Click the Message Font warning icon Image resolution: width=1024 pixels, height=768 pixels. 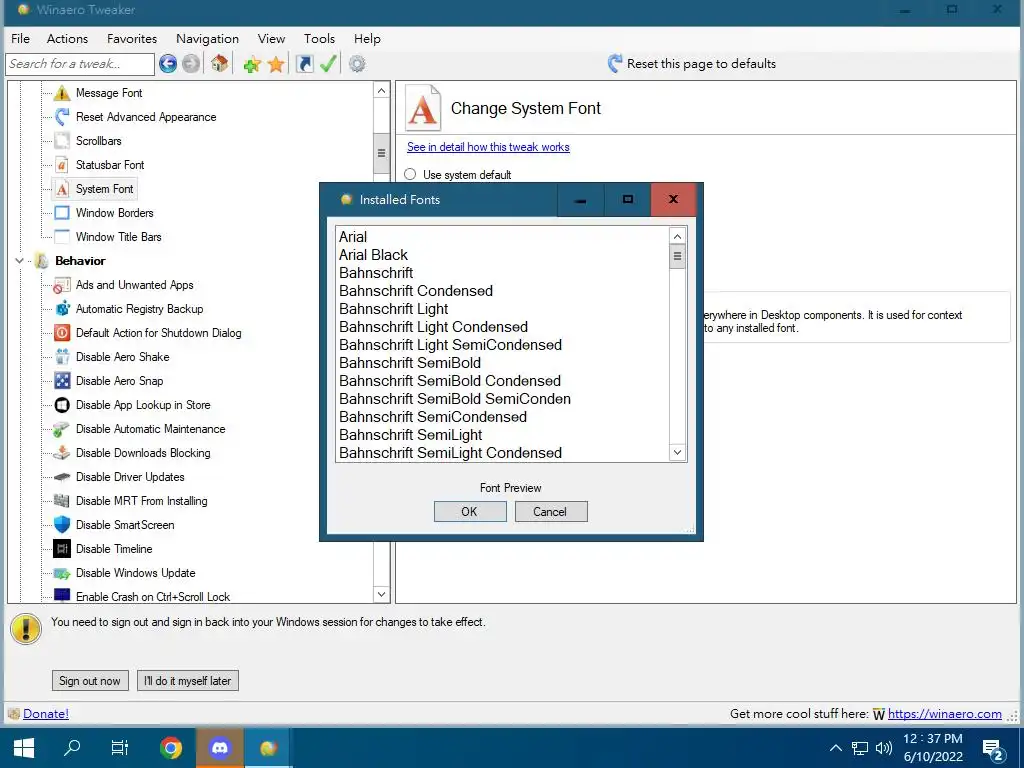(62, 93)
